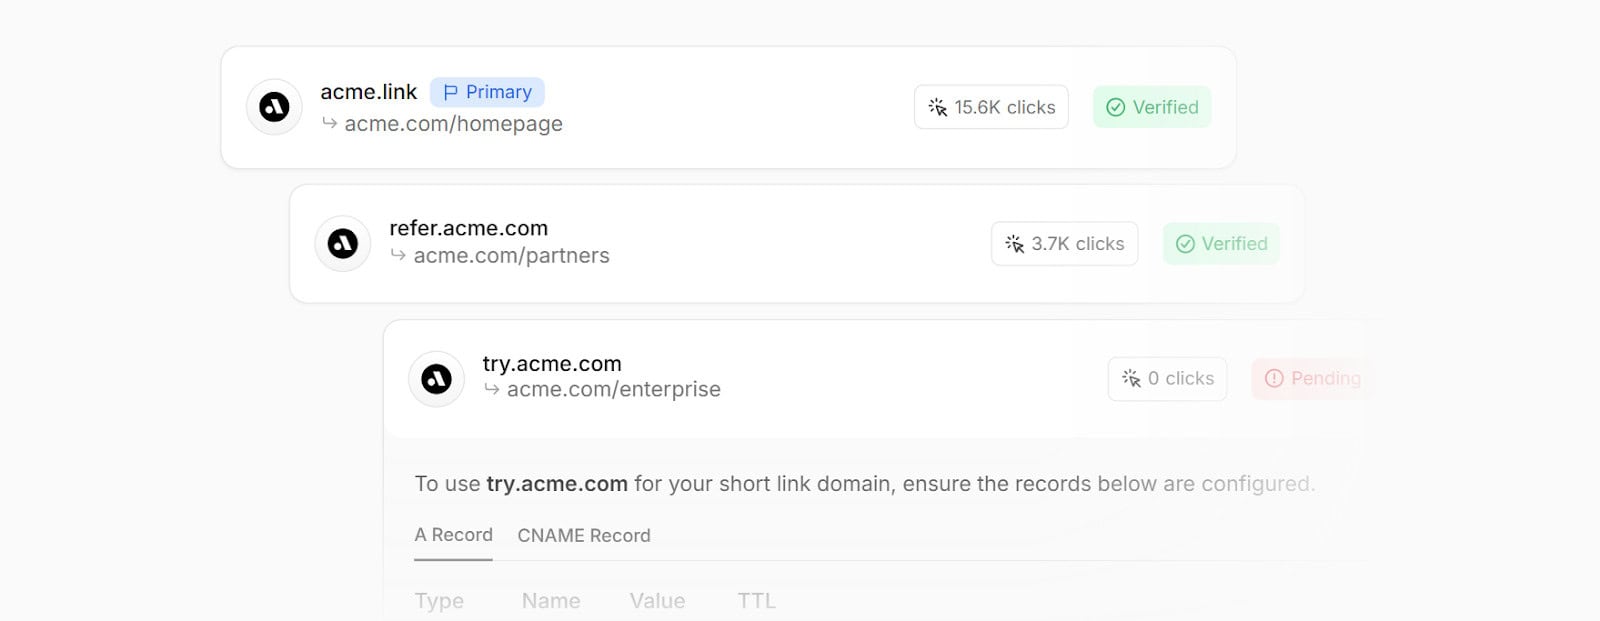Open the 0 clicks stats button
This screenshot has width=1600, height=621.
point(1167,378)
